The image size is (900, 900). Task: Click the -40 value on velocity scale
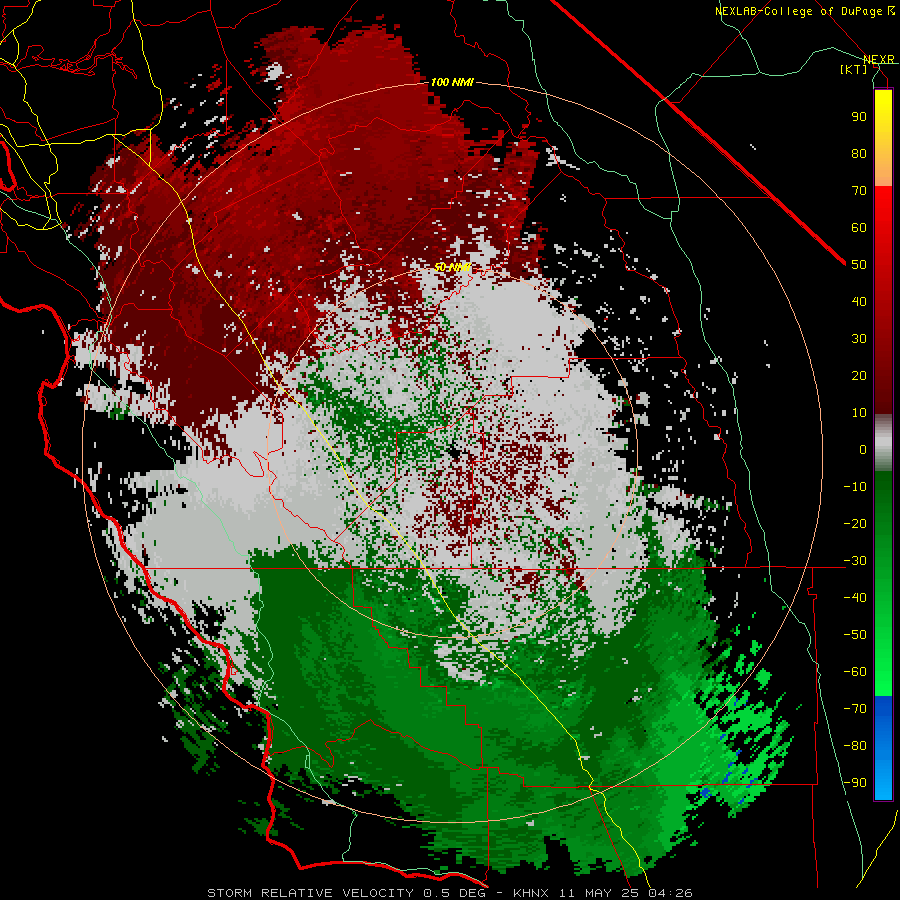(855, 598)
